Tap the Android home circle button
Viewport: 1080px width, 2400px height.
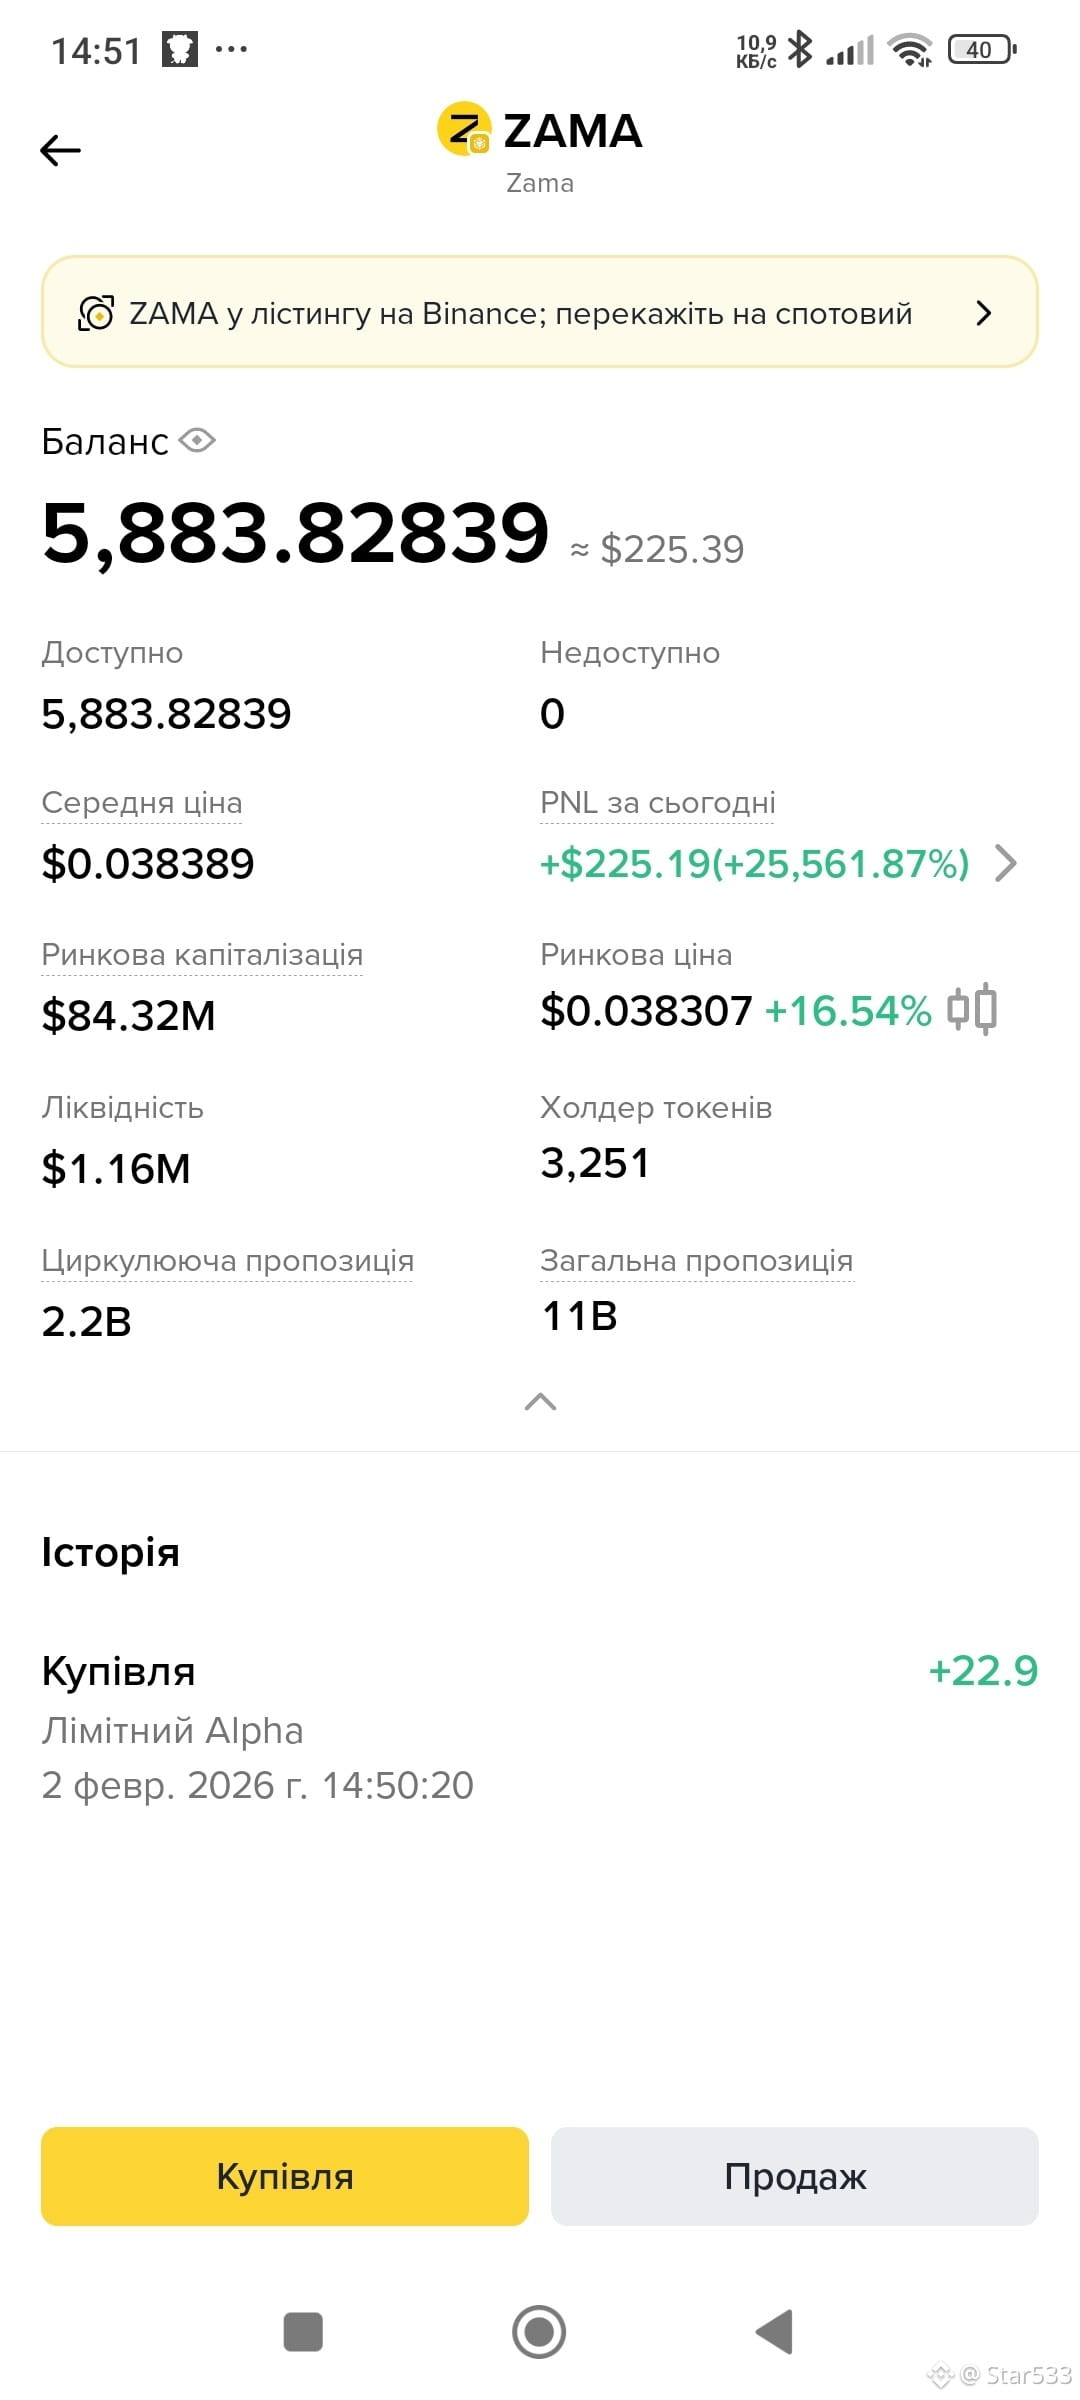[x=539, y=2332]
